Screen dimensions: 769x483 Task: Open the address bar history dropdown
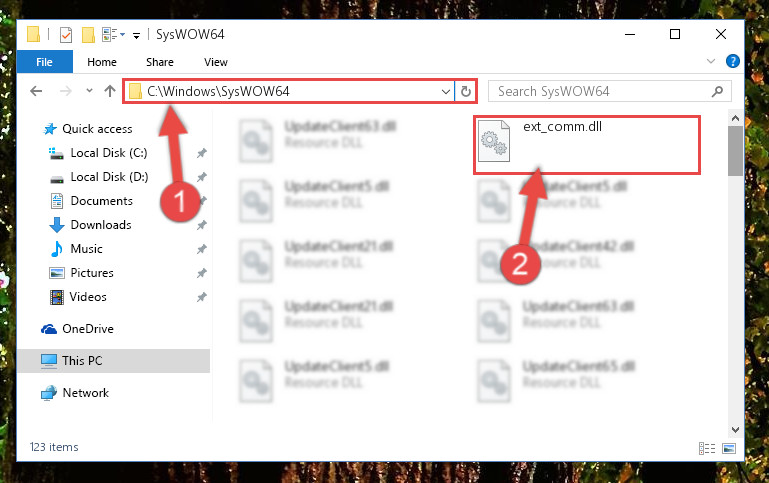445,91
